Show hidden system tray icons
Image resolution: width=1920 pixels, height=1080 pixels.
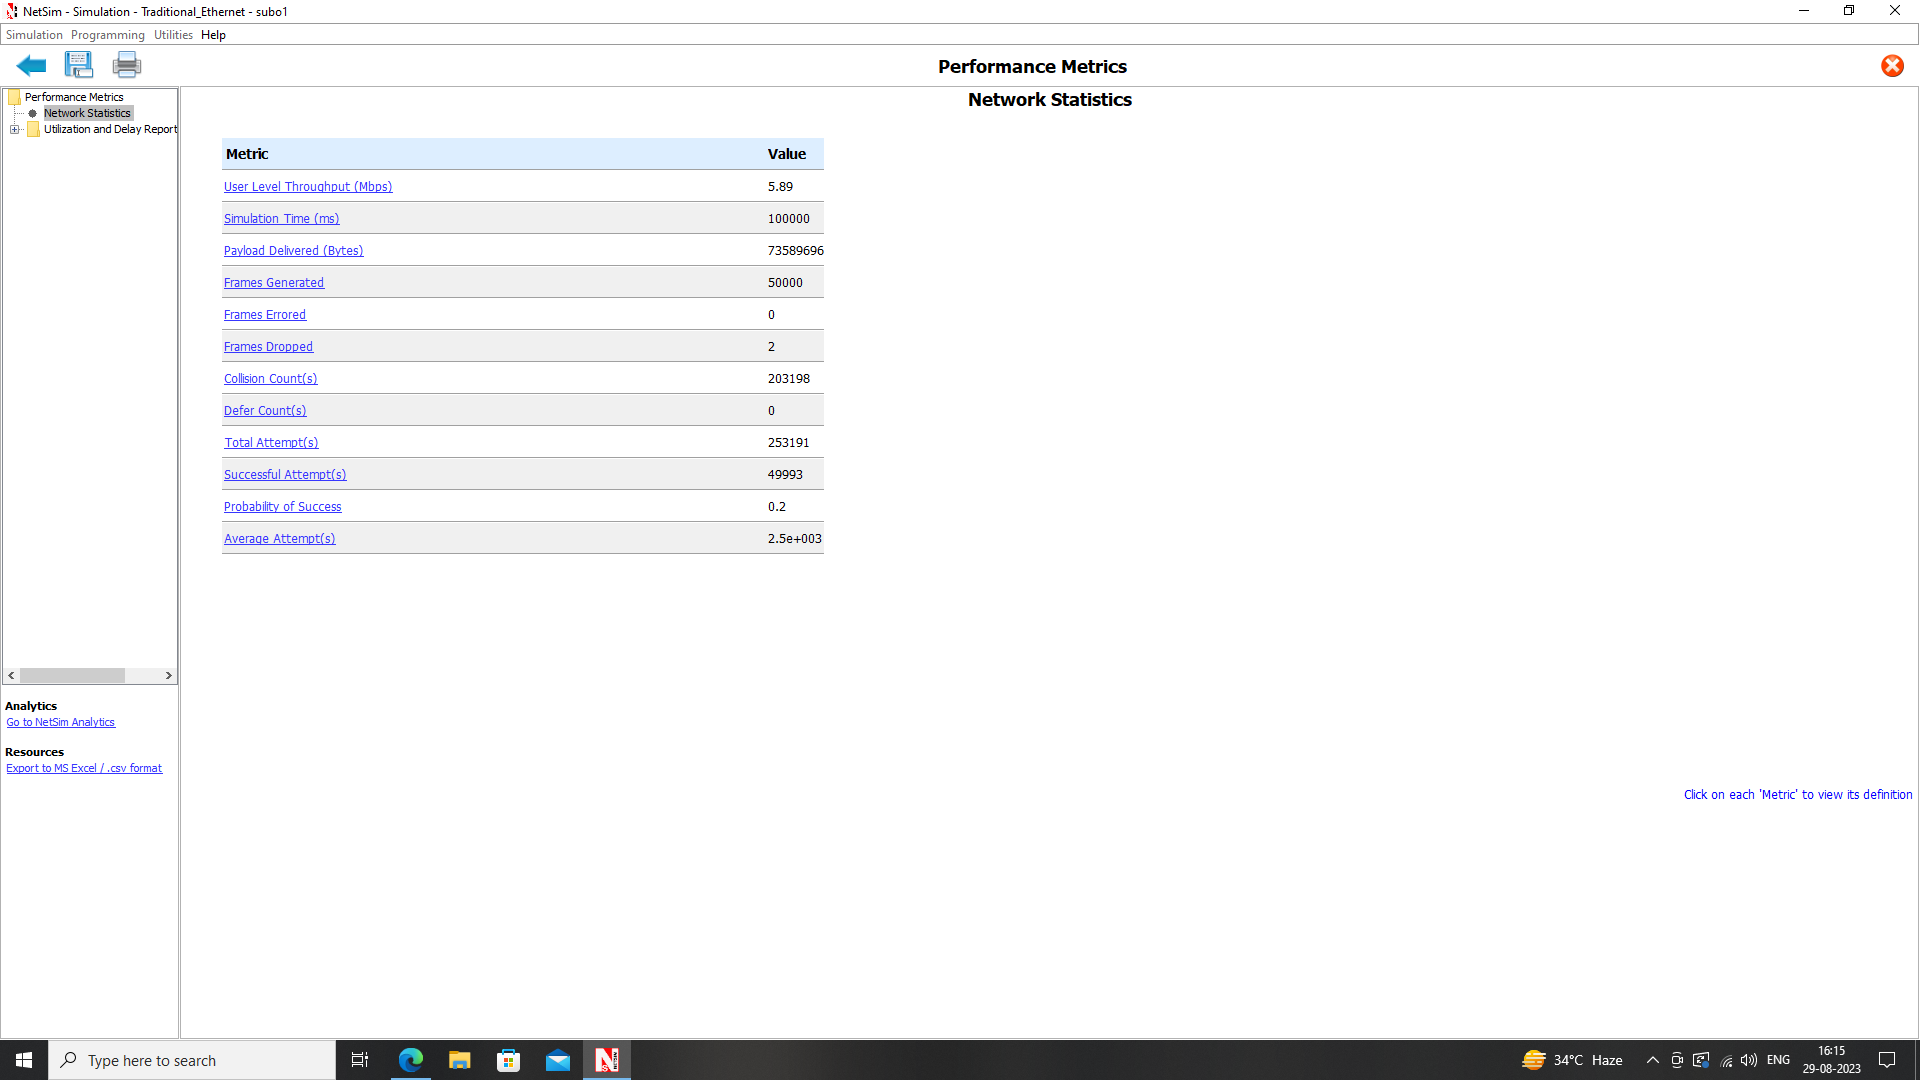1652,1060
